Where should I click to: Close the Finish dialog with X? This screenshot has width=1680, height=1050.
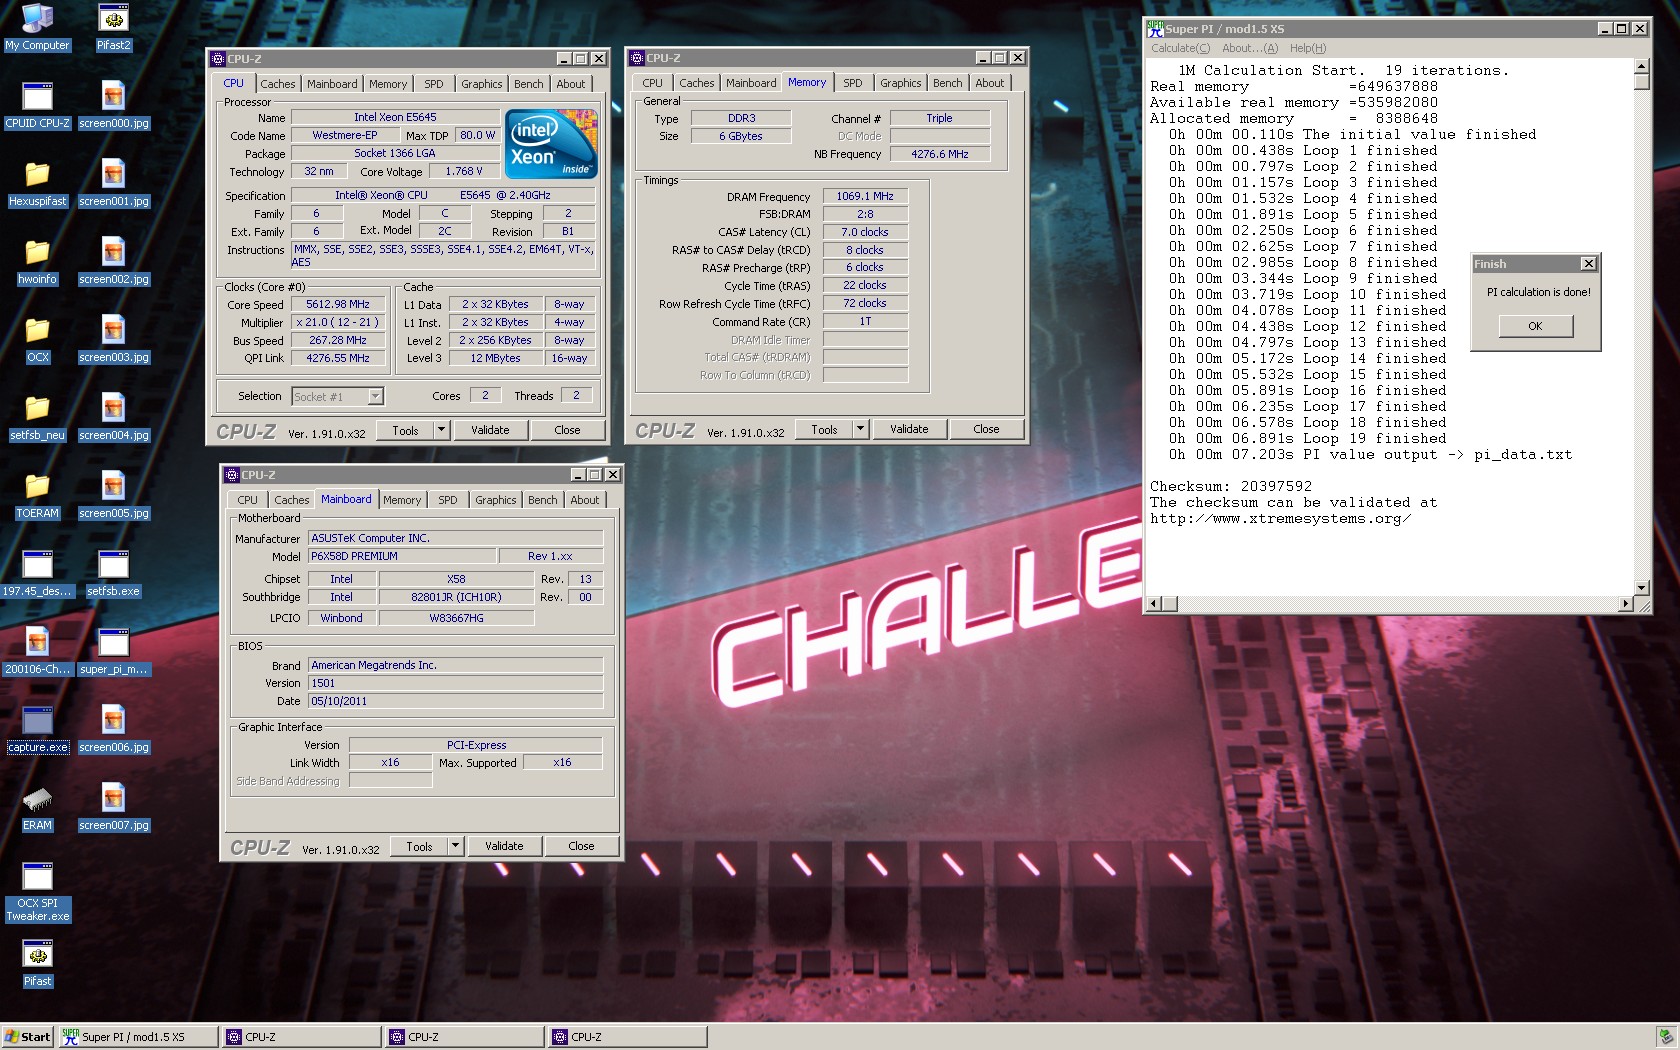coord(1588,264)
